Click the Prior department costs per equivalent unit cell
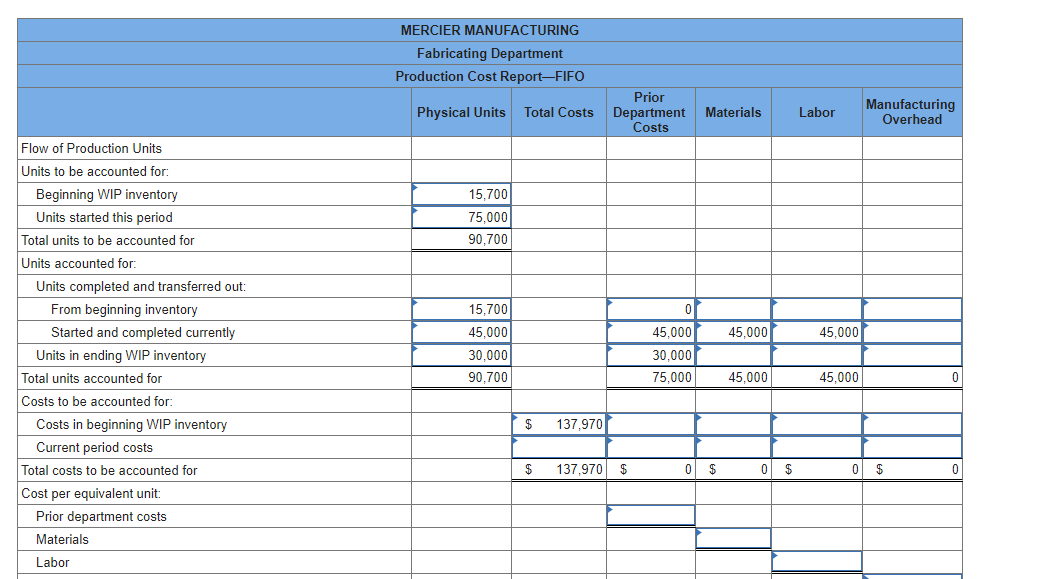Image resolution: width=1042 pixels, height=579 pixels. pos(650,515)
